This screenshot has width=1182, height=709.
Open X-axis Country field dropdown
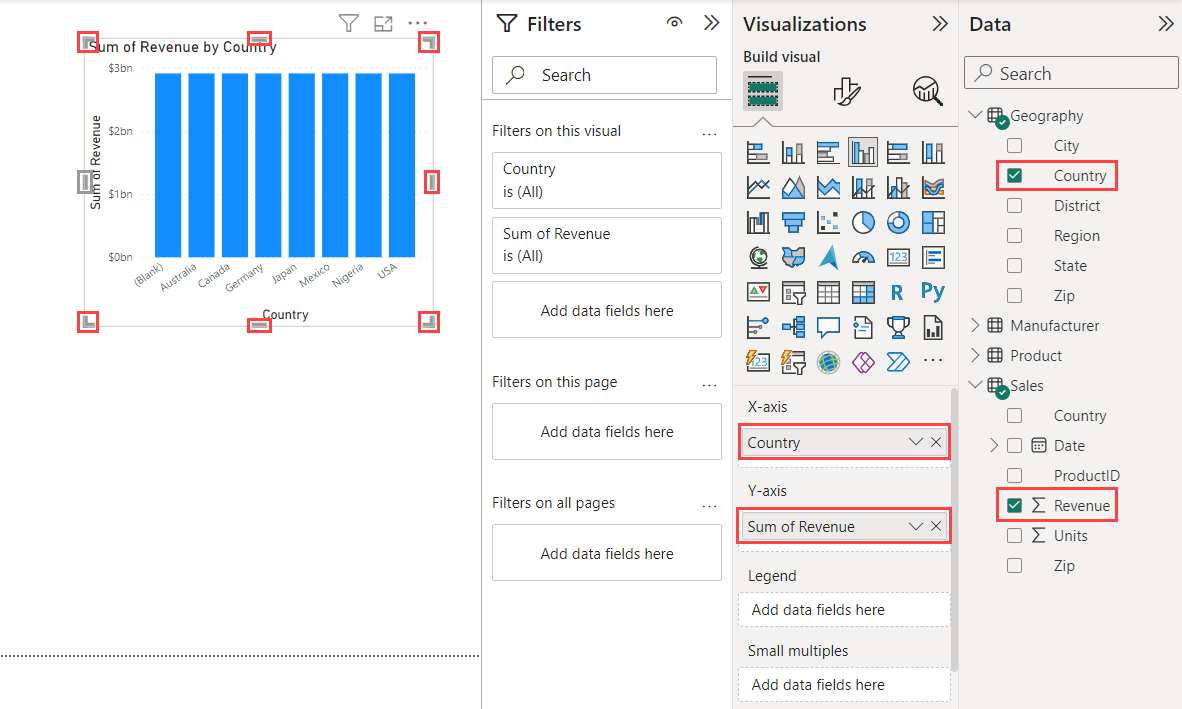point(915,442)
